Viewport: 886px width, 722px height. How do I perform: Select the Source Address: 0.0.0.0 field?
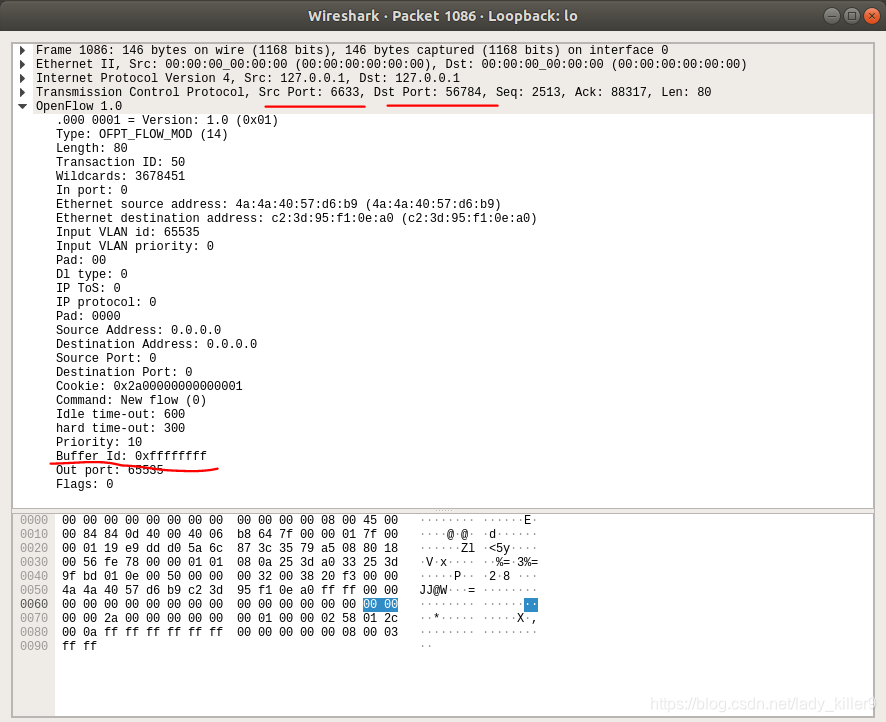pos(138,330)
